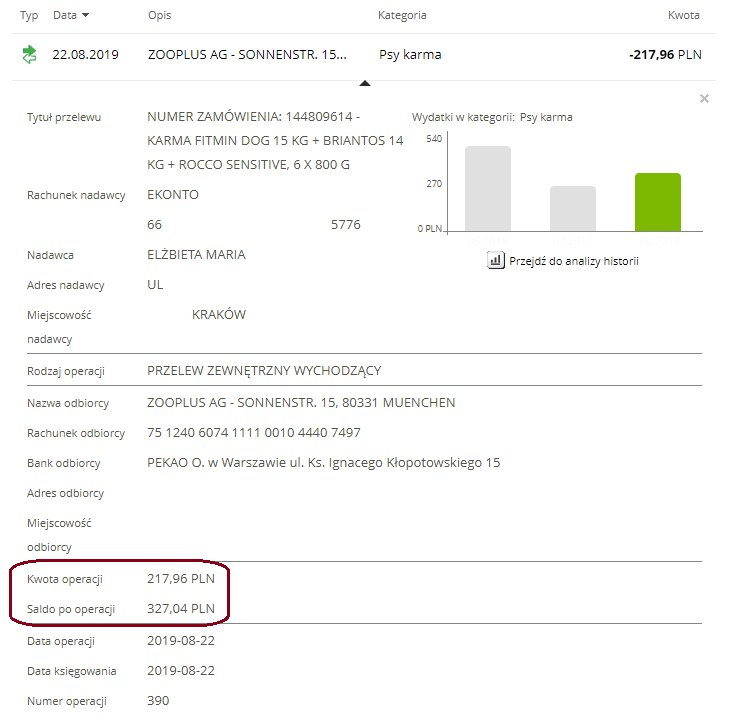Select the green 08.2019 expense bar
Image resolution: width=751 pixels, height=722 pixels.
point(658,202)
